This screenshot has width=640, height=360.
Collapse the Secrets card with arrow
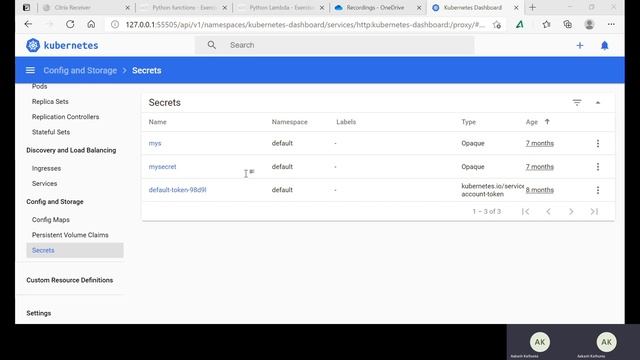[x=598, y=102]
